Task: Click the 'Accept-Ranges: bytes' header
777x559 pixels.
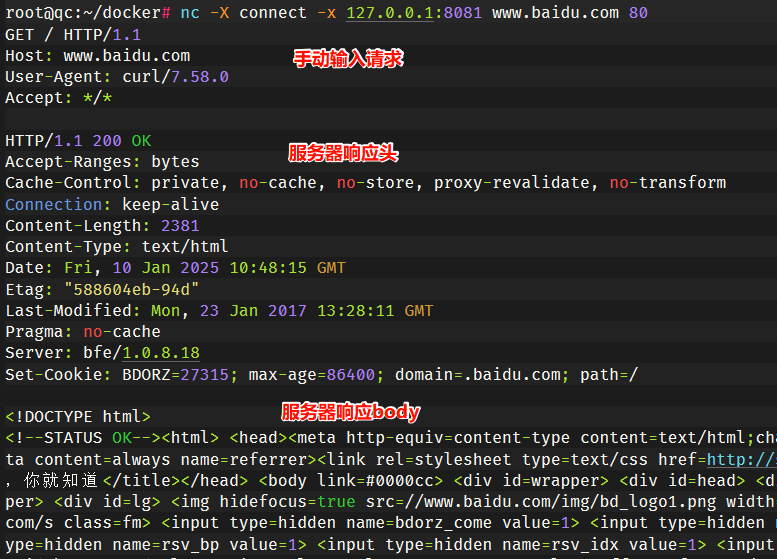Action: (102, 162)
